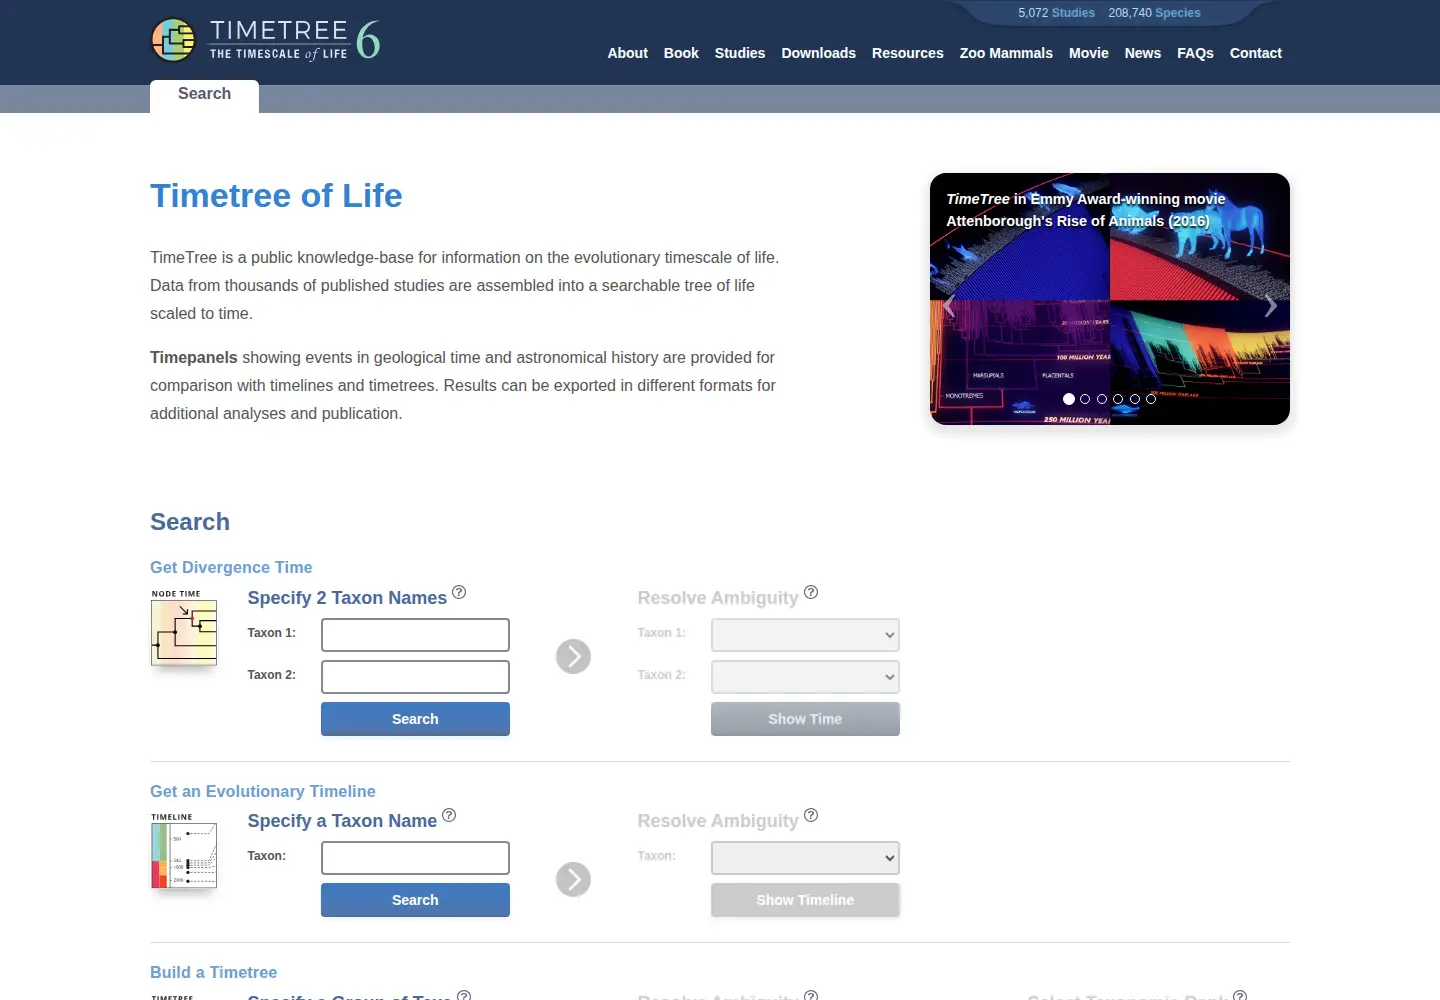
Task: Select the second carousel dot indicator
Action: point(1085,399)
